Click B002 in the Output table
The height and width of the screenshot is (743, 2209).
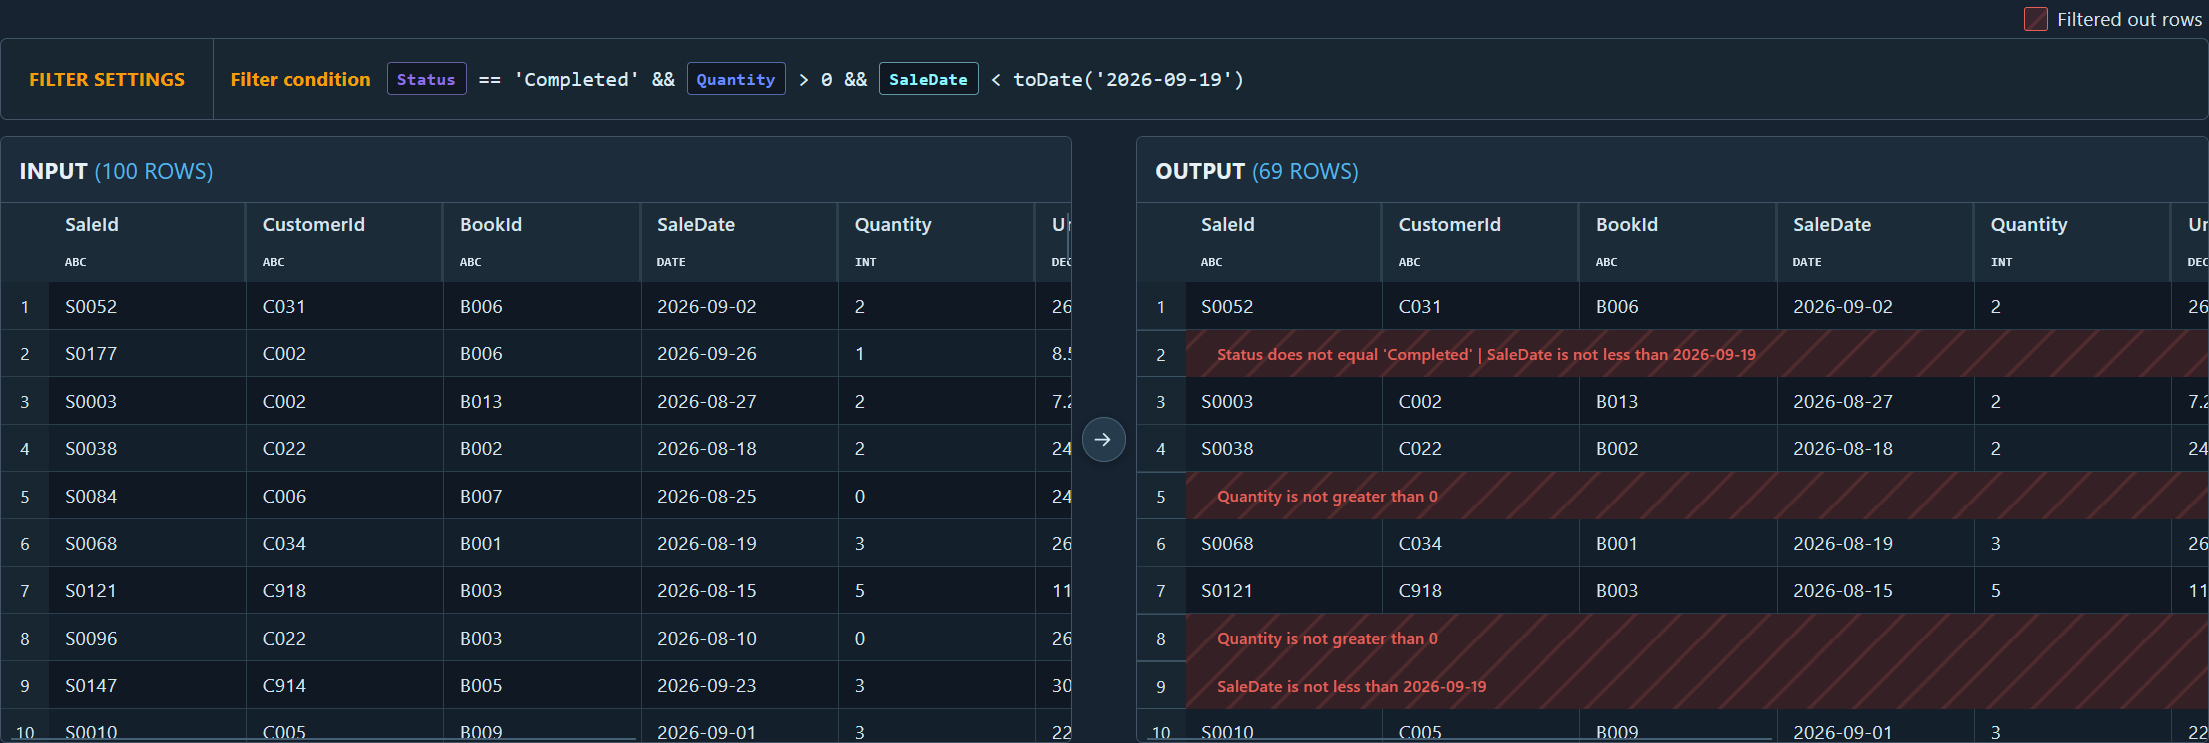(1617, 448)
